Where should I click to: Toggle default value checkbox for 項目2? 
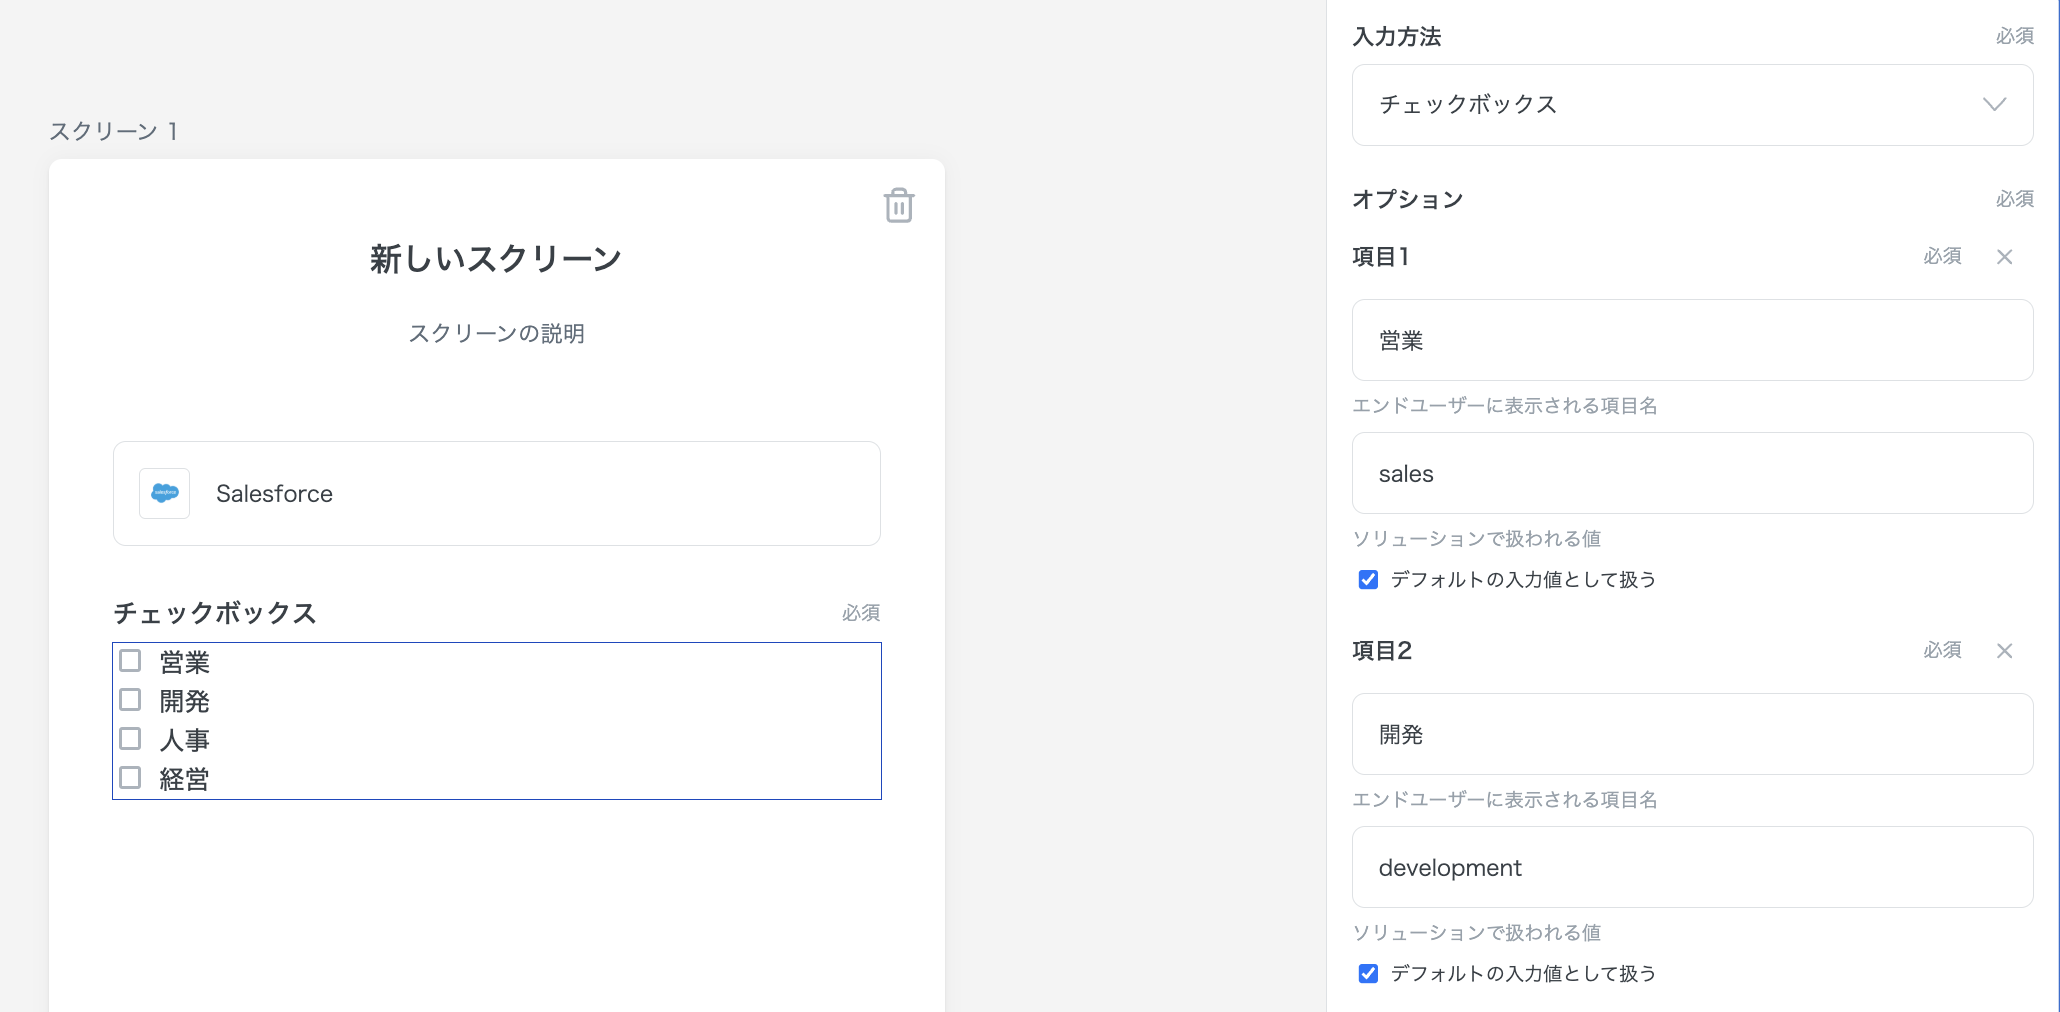(x=1368, y=974)
